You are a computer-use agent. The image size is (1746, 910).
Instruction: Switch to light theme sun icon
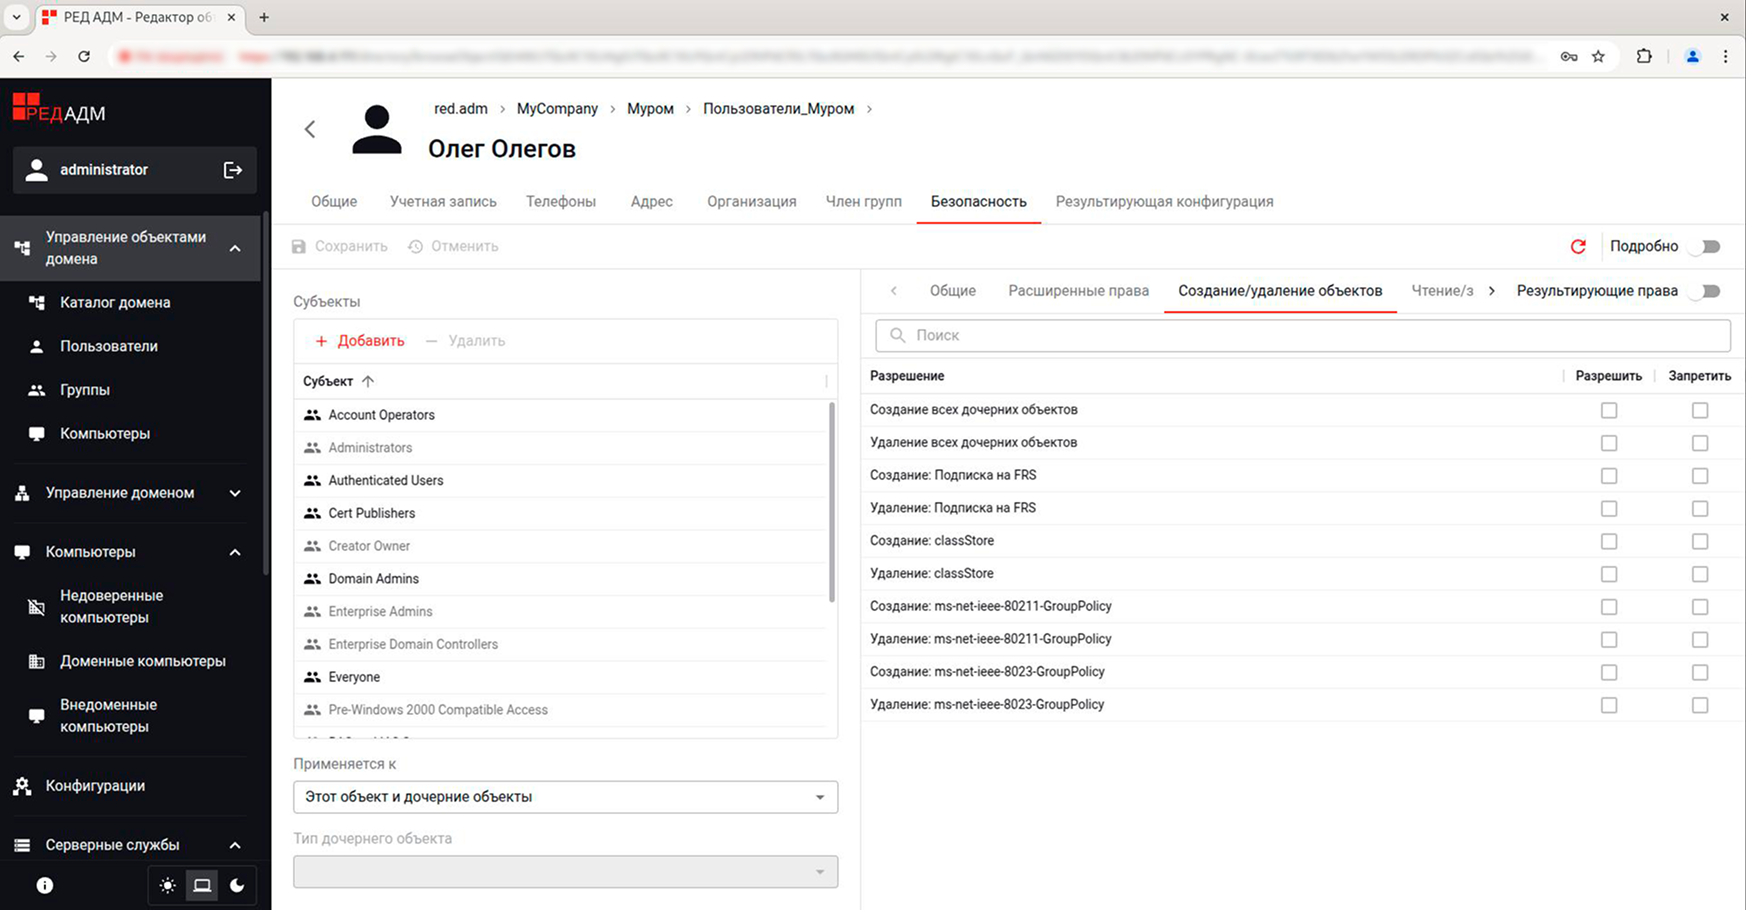[x=168, y=885]
